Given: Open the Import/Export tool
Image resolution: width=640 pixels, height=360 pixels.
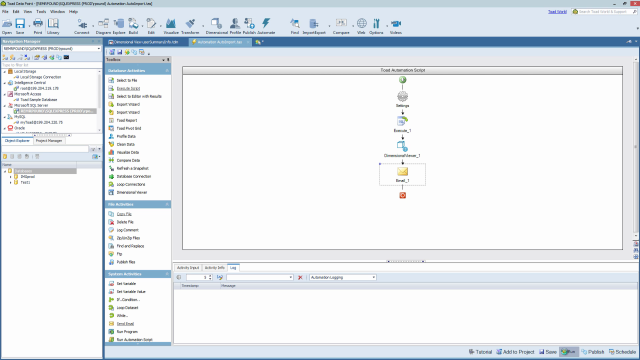Looking at the screenshot, I should (314, 26).
